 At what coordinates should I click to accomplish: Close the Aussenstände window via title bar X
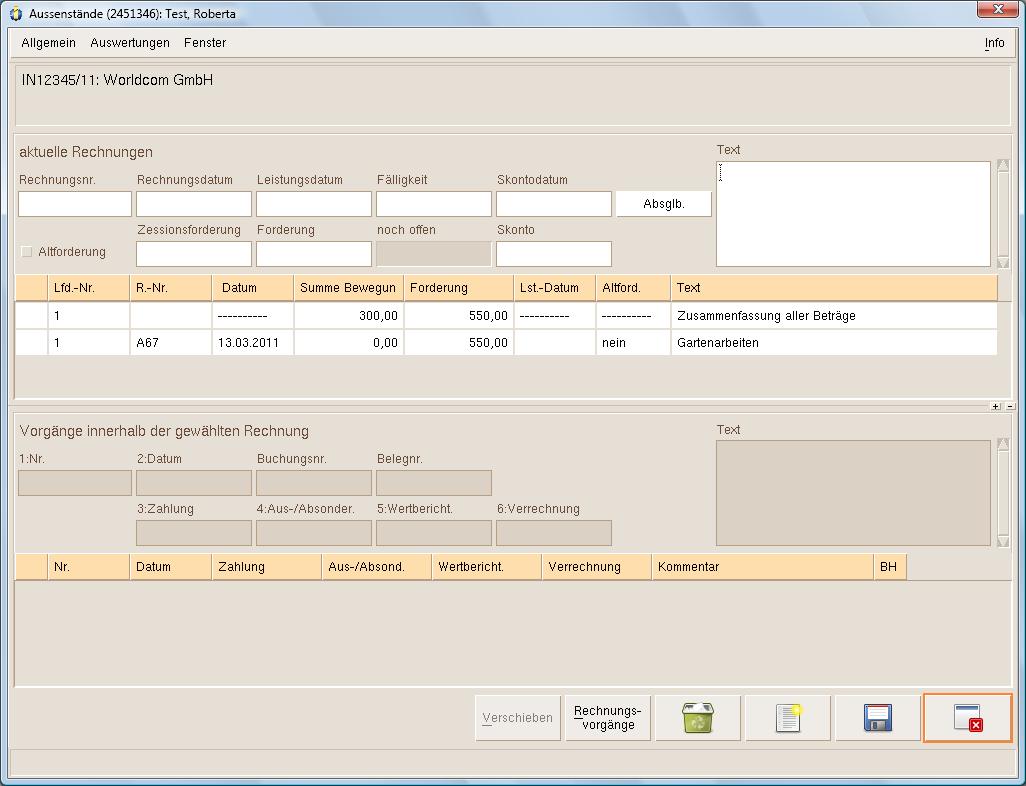(997, 9)
